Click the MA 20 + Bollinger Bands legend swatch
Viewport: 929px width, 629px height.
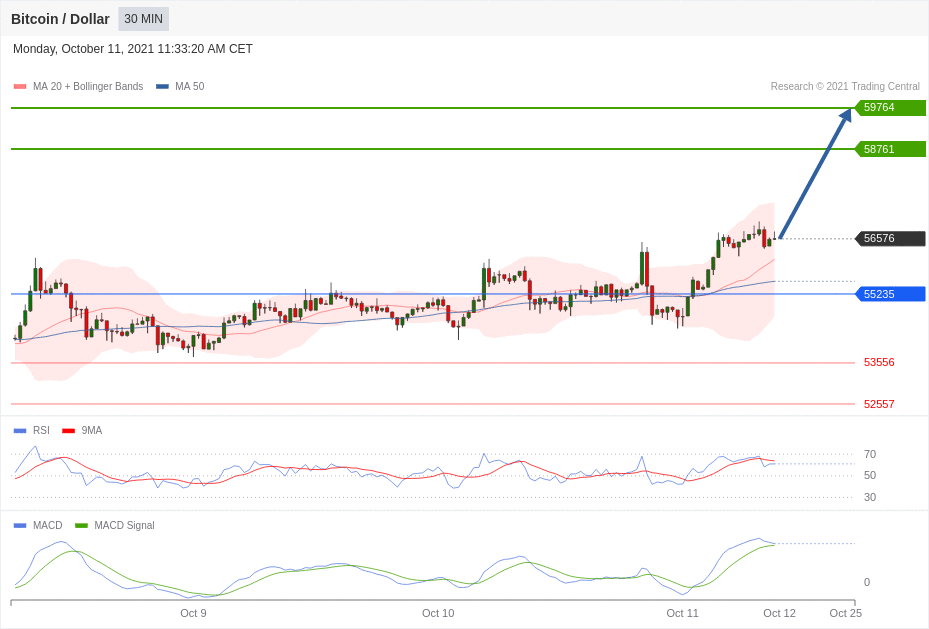point(20,86)
